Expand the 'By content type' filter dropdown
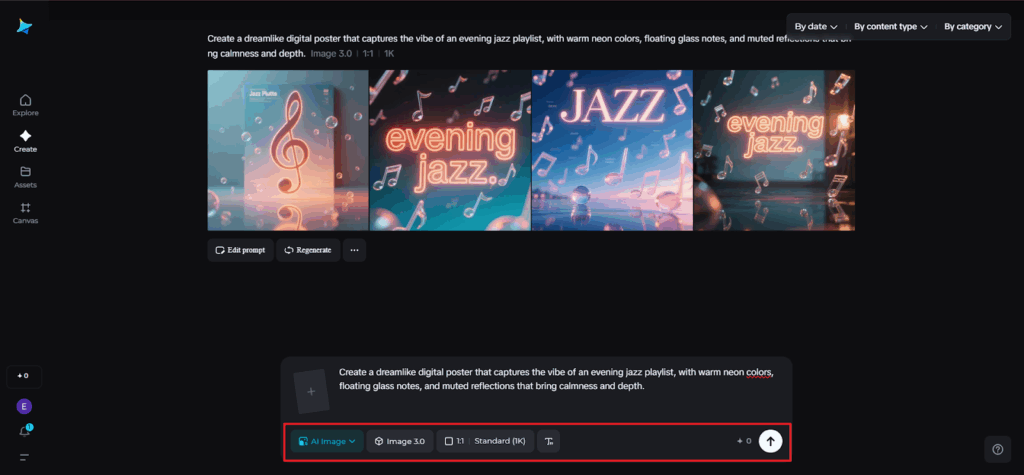 [890, 26]
